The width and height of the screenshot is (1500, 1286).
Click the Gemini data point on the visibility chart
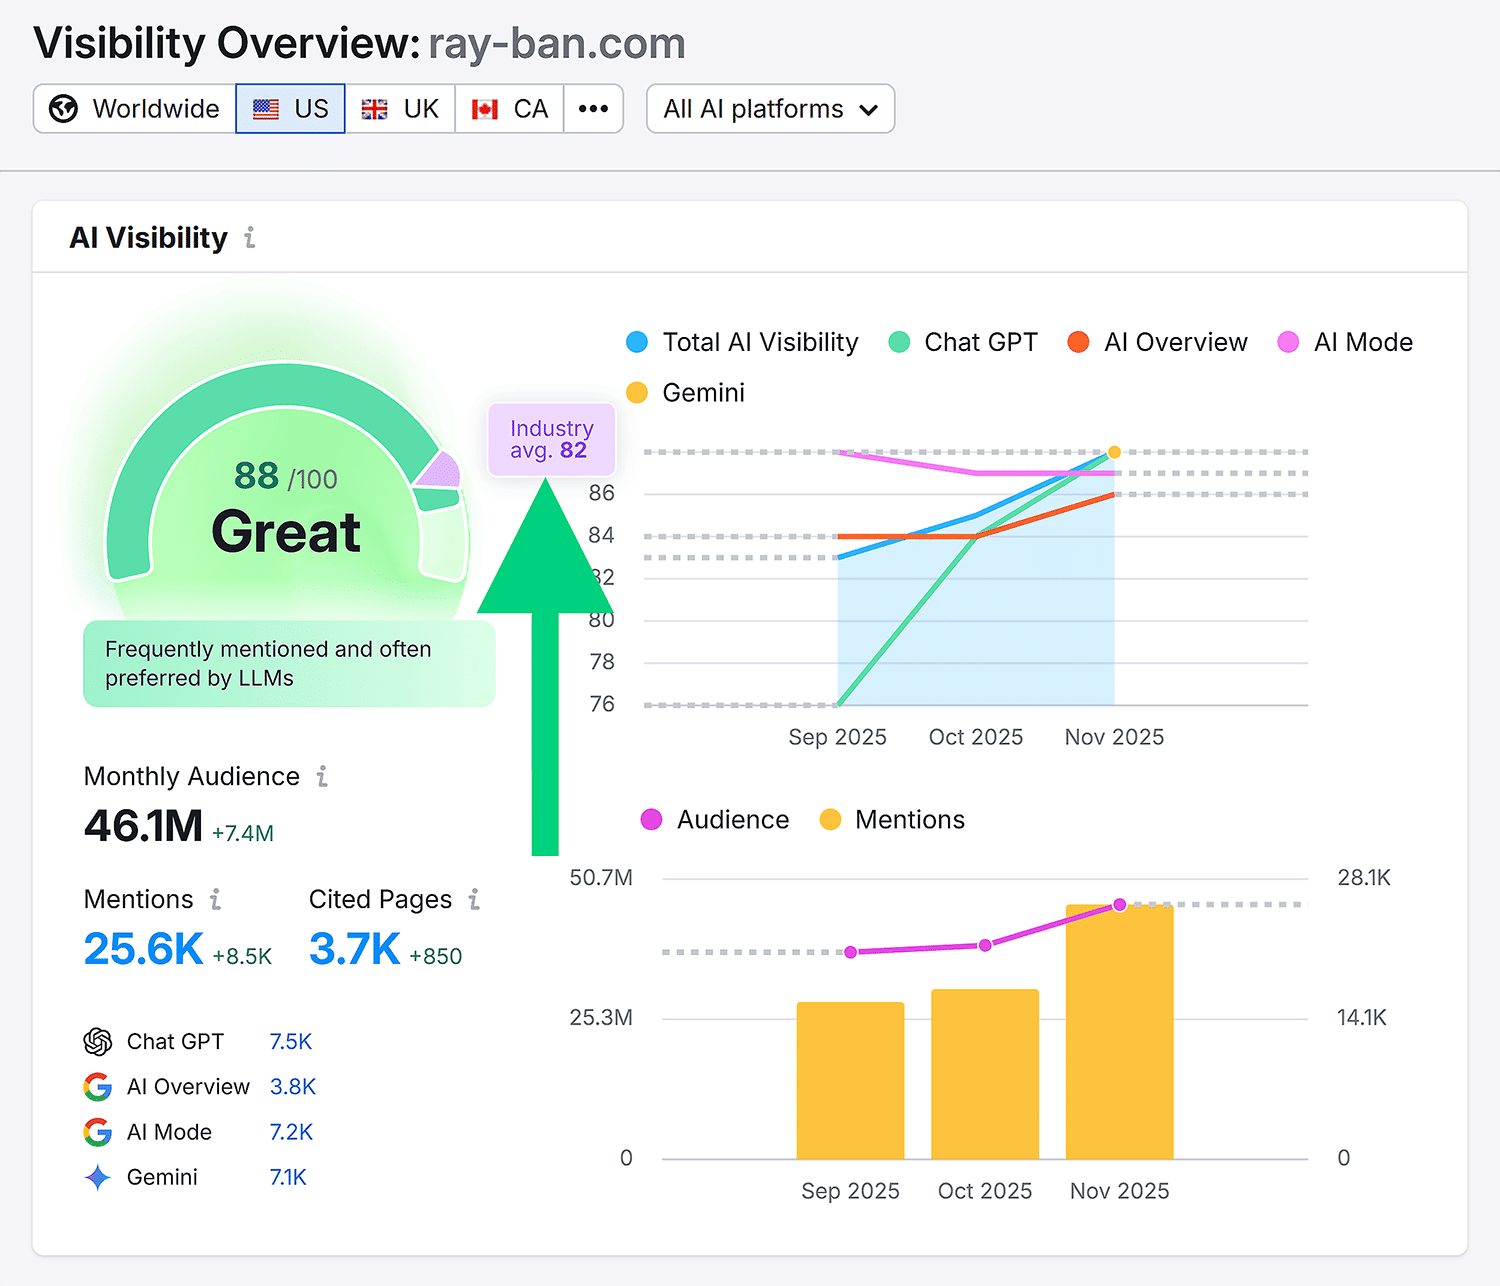click(x=1114, y=453)
